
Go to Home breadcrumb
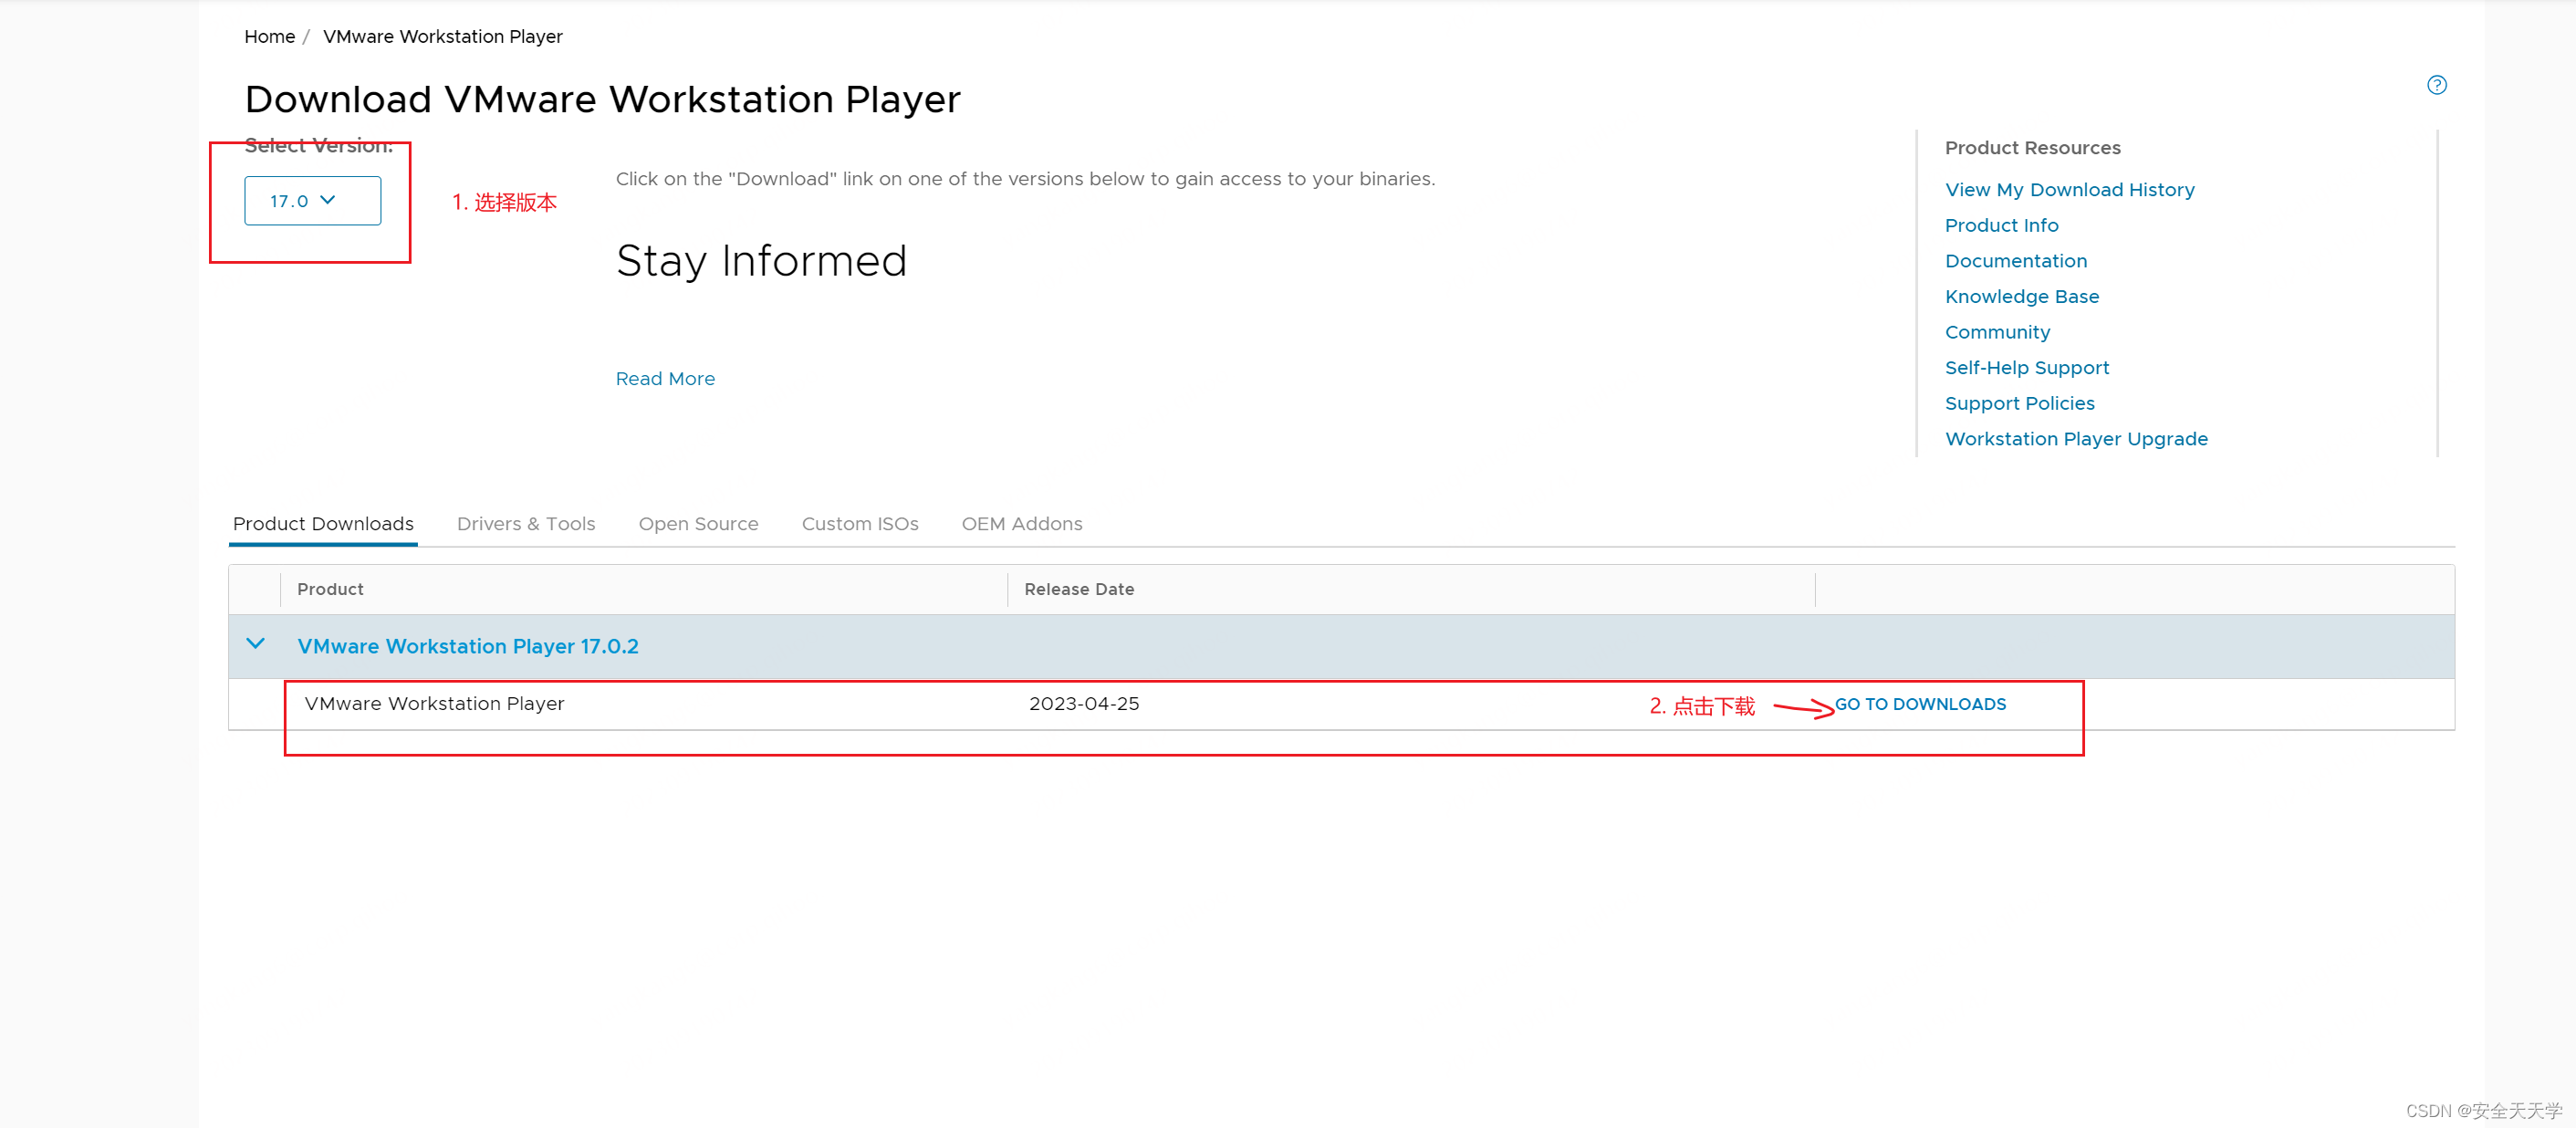coord(269,37)
